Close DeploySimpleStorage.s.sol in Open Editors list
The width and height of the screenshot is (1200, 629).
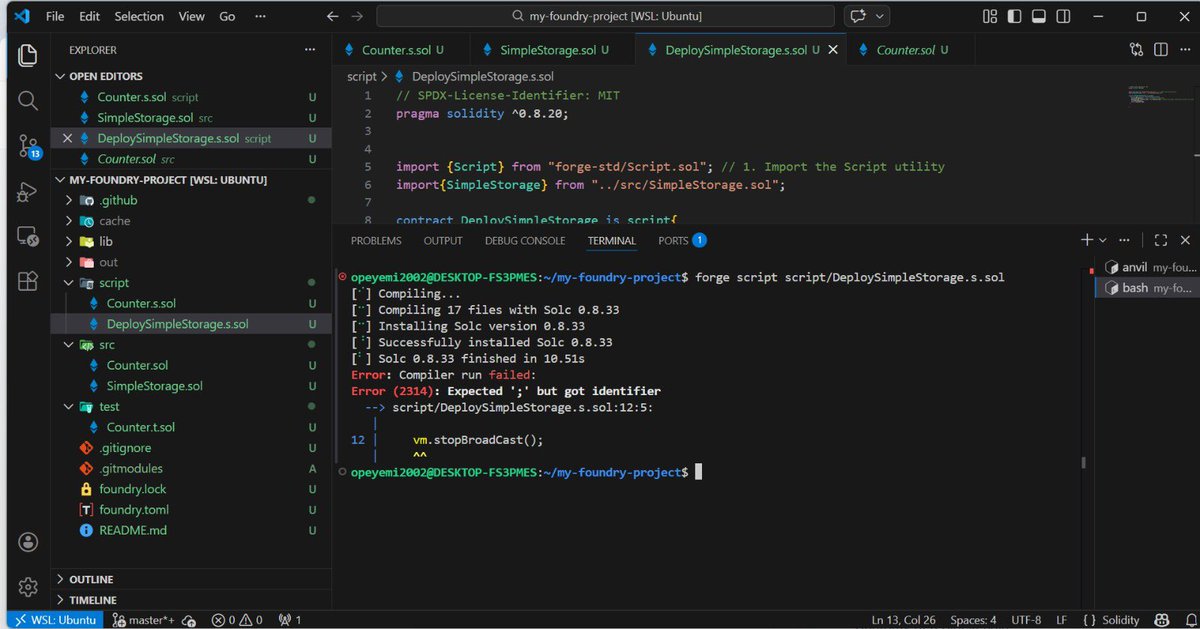68,138
